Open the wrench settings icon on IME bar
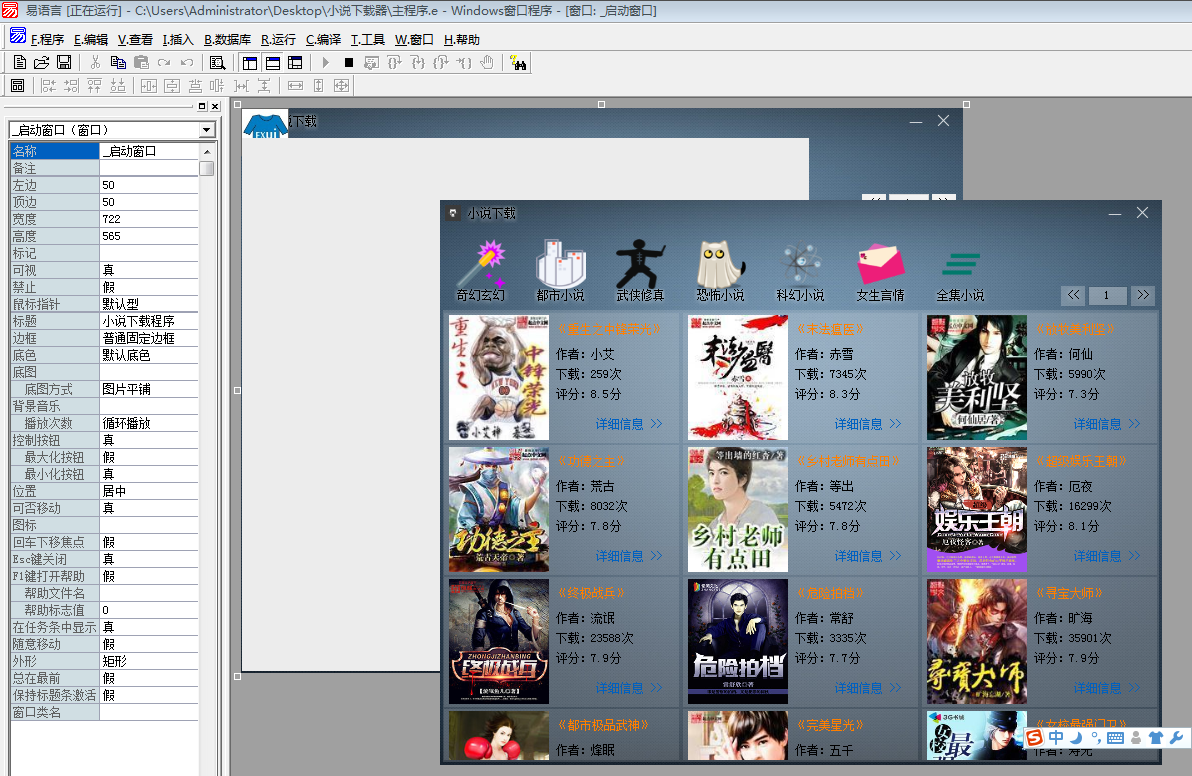Viewport: 1192px width, 776px height. point(1176,737)
